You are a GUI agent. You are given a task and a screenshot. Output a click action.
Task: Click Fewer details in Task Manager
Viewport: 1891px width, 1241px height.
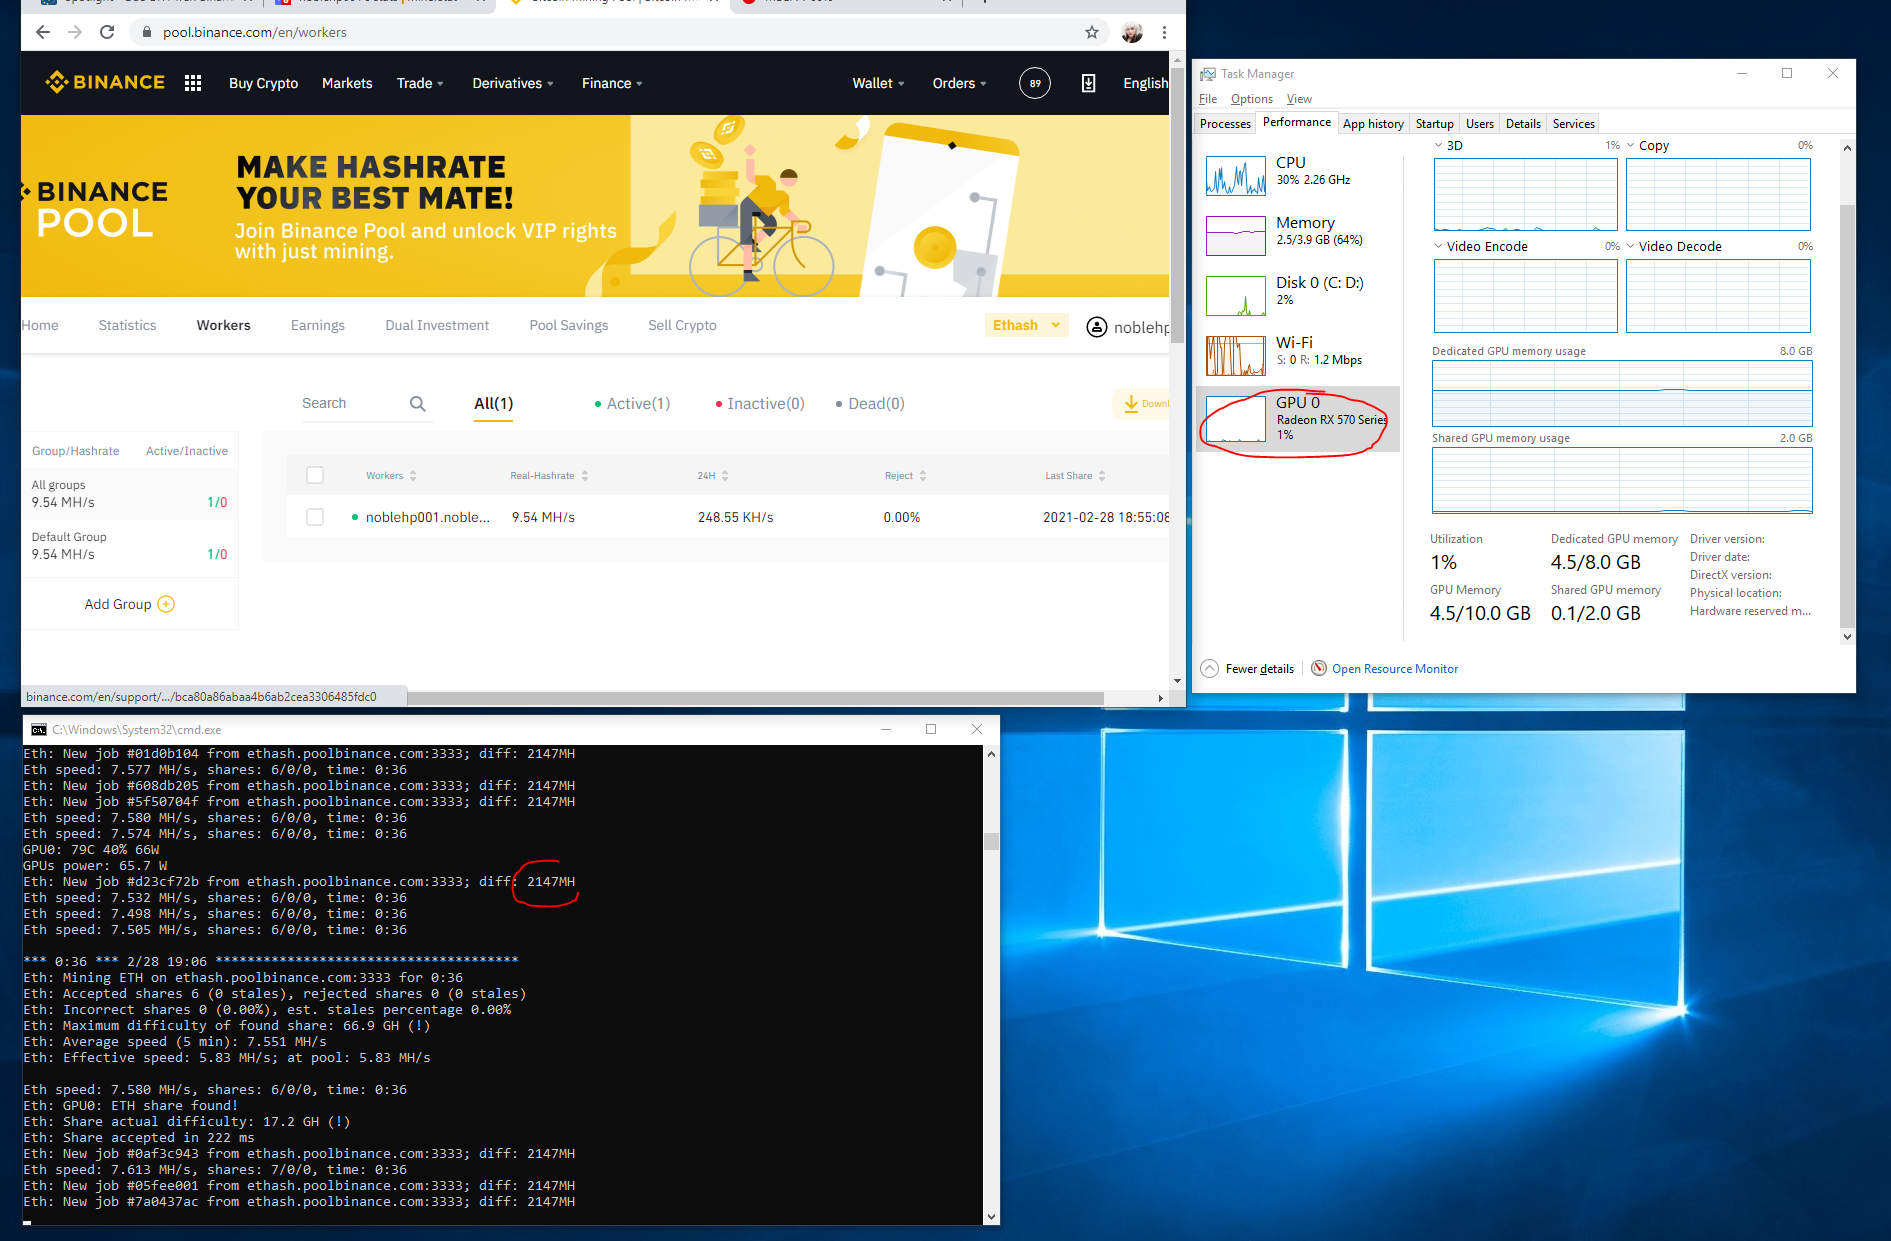click(x=1258, y=669)
